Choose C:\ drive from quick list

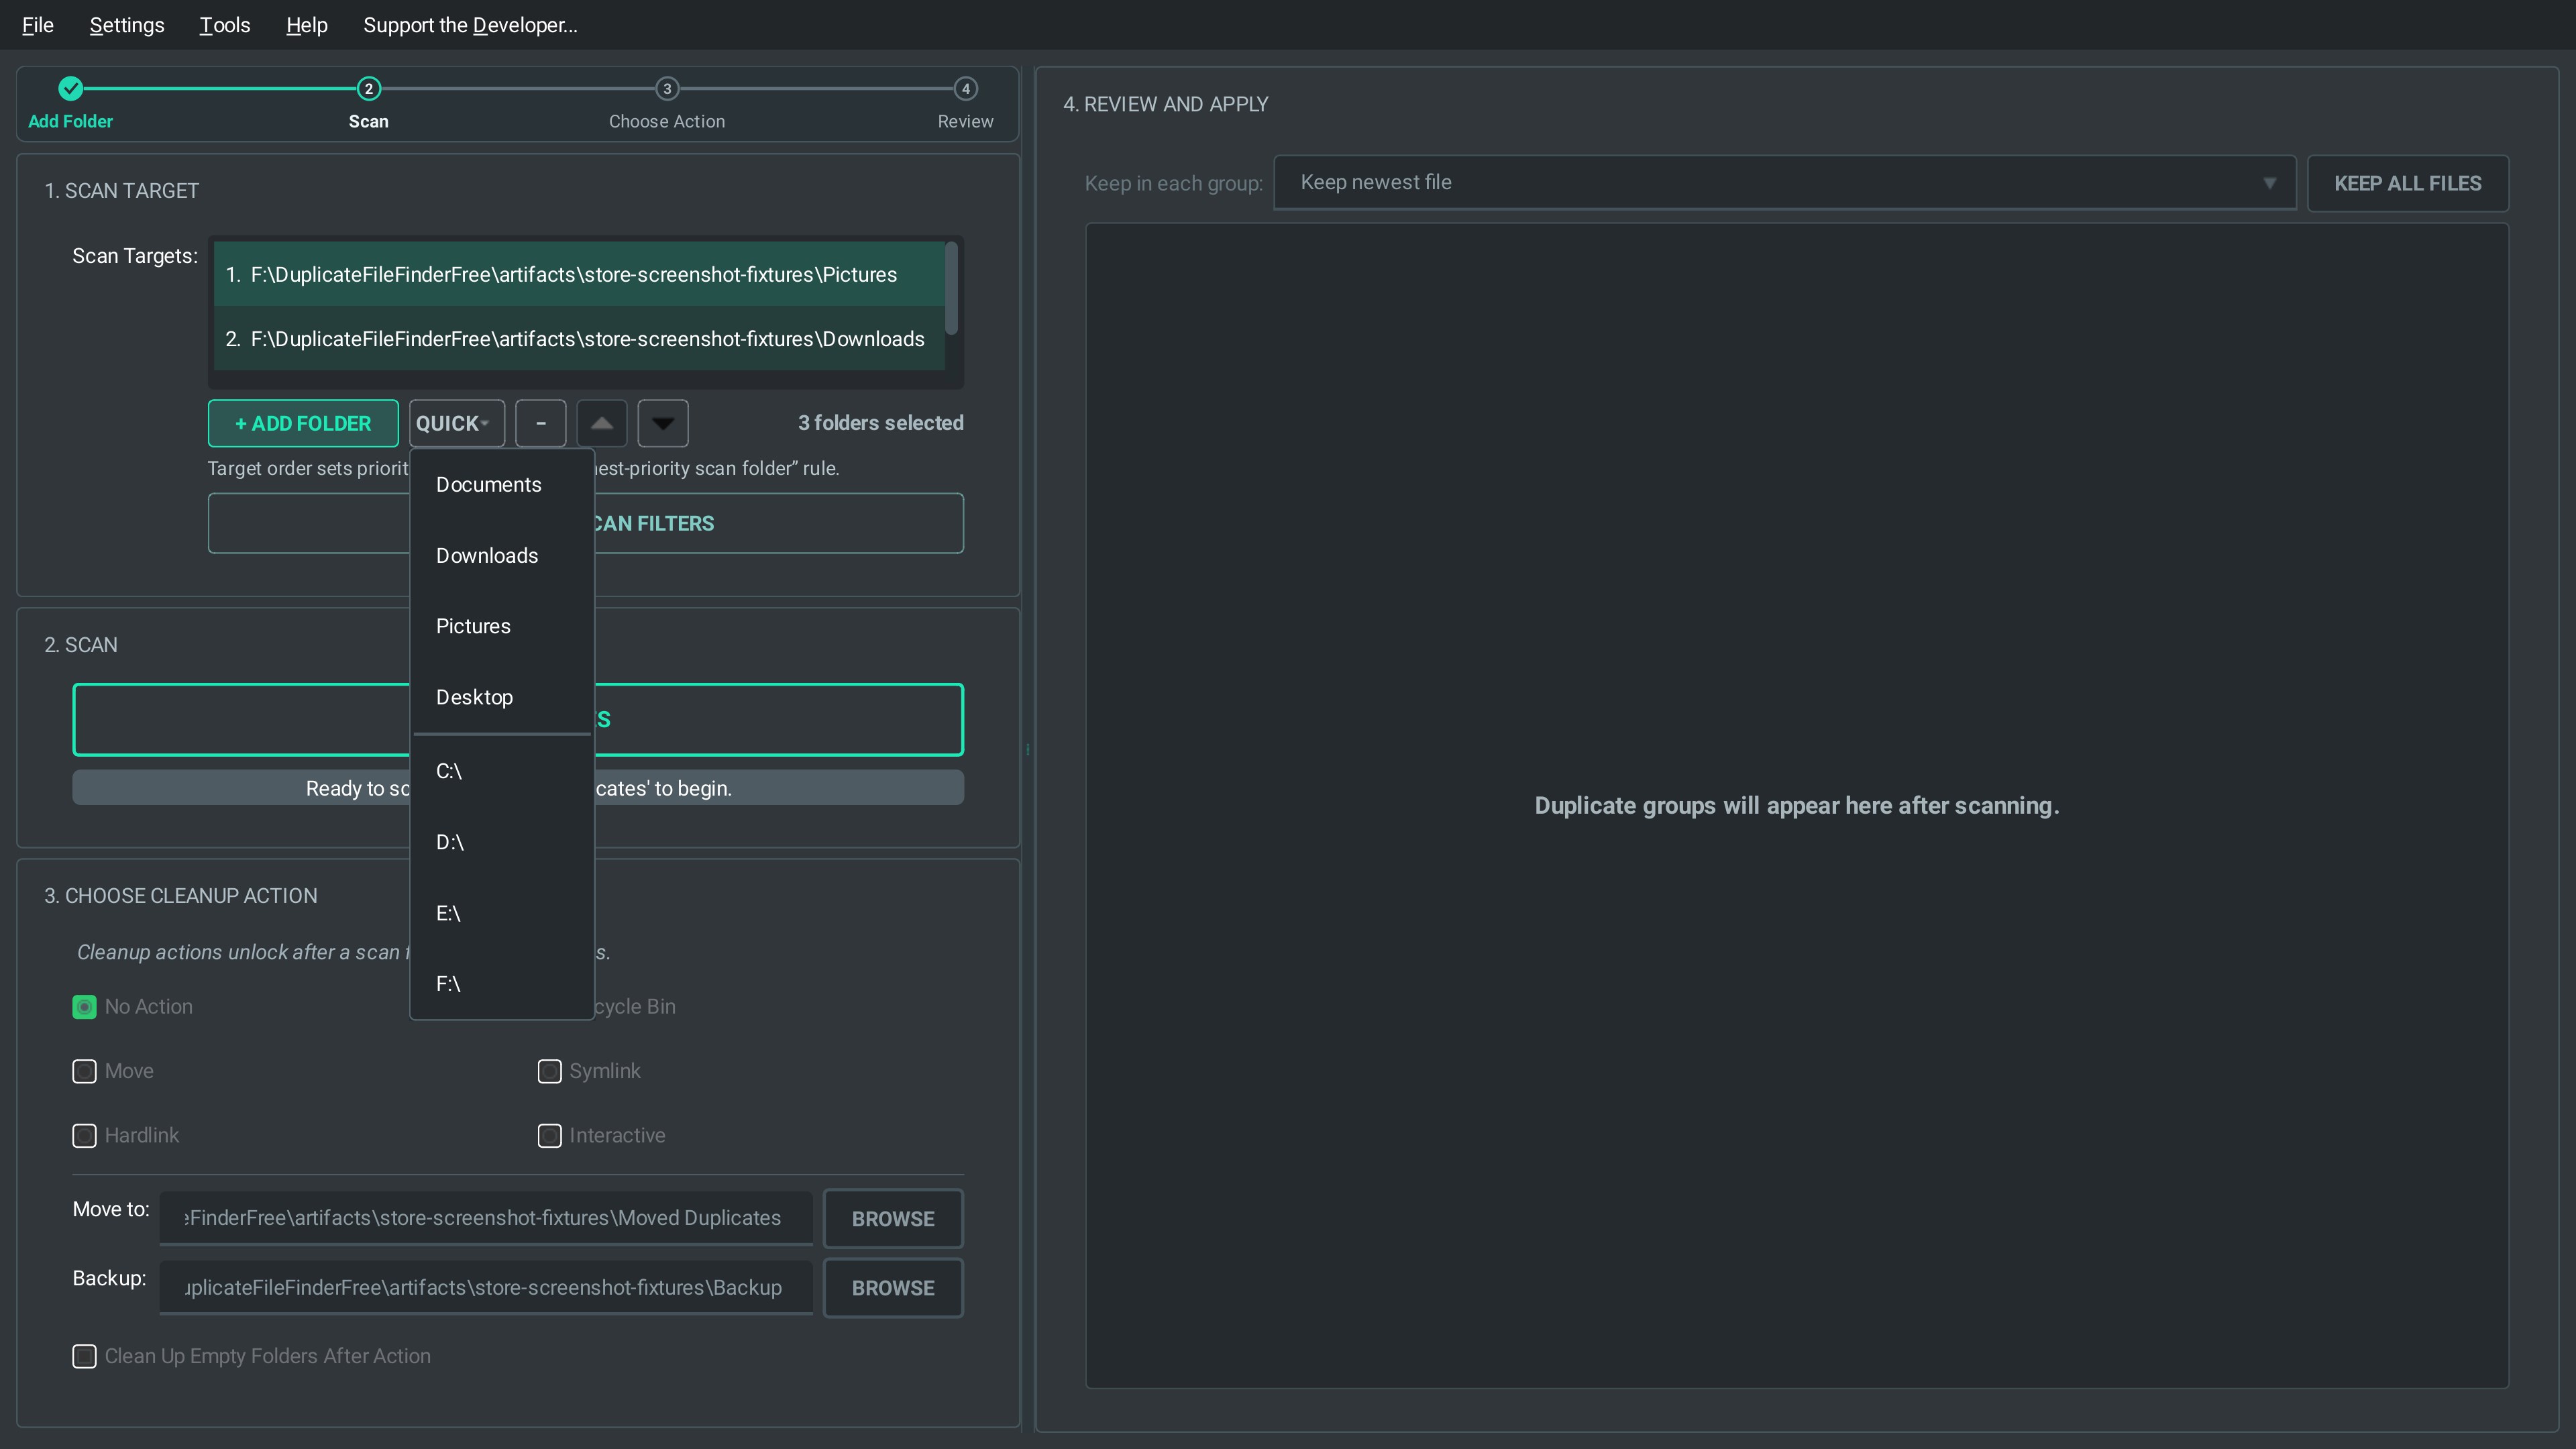(x=502, y=771)
